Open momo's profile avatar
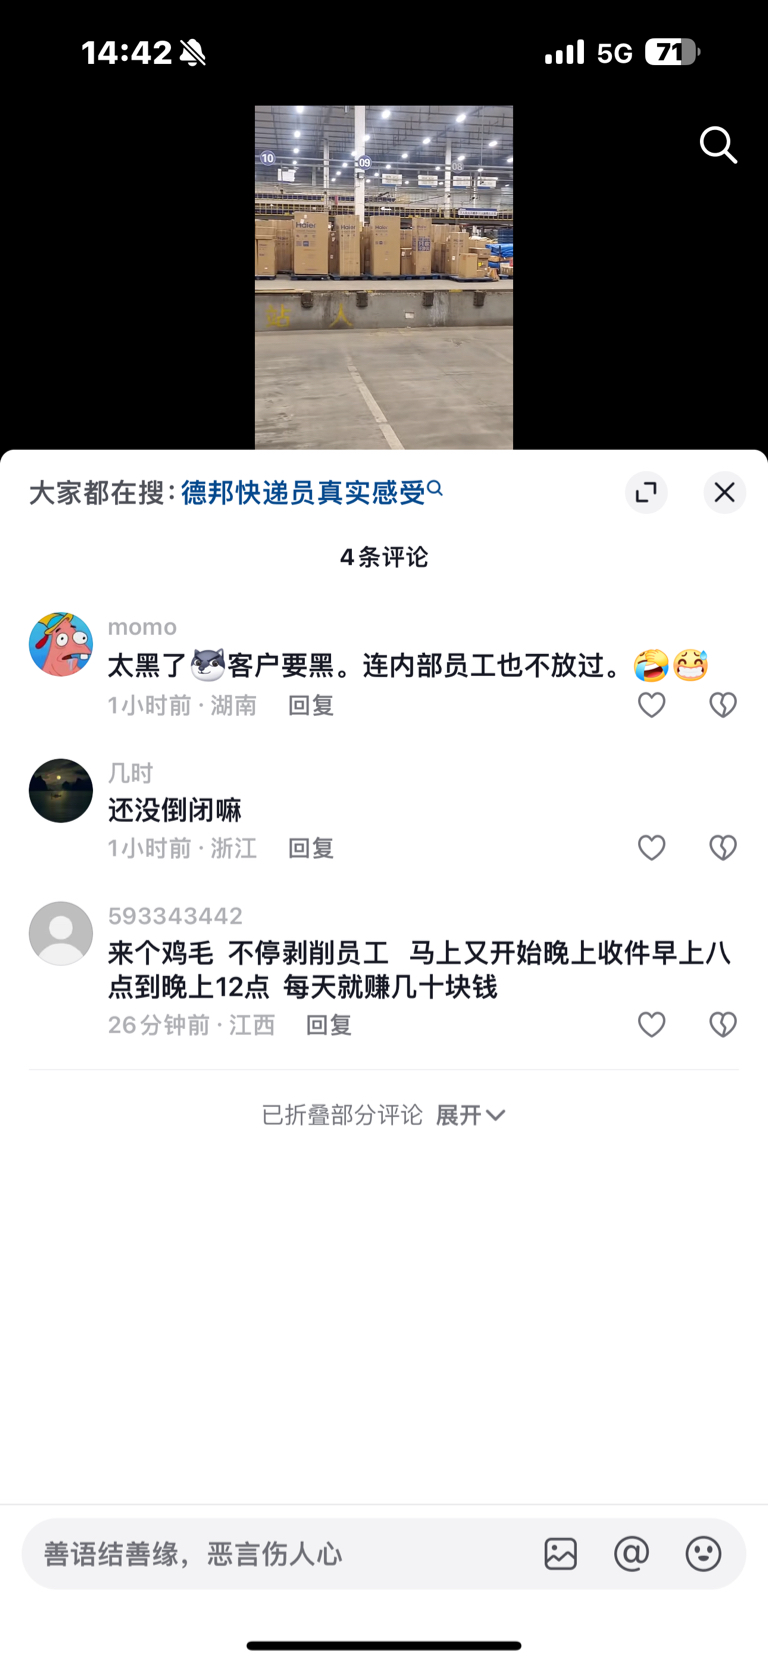 (61, 645)
